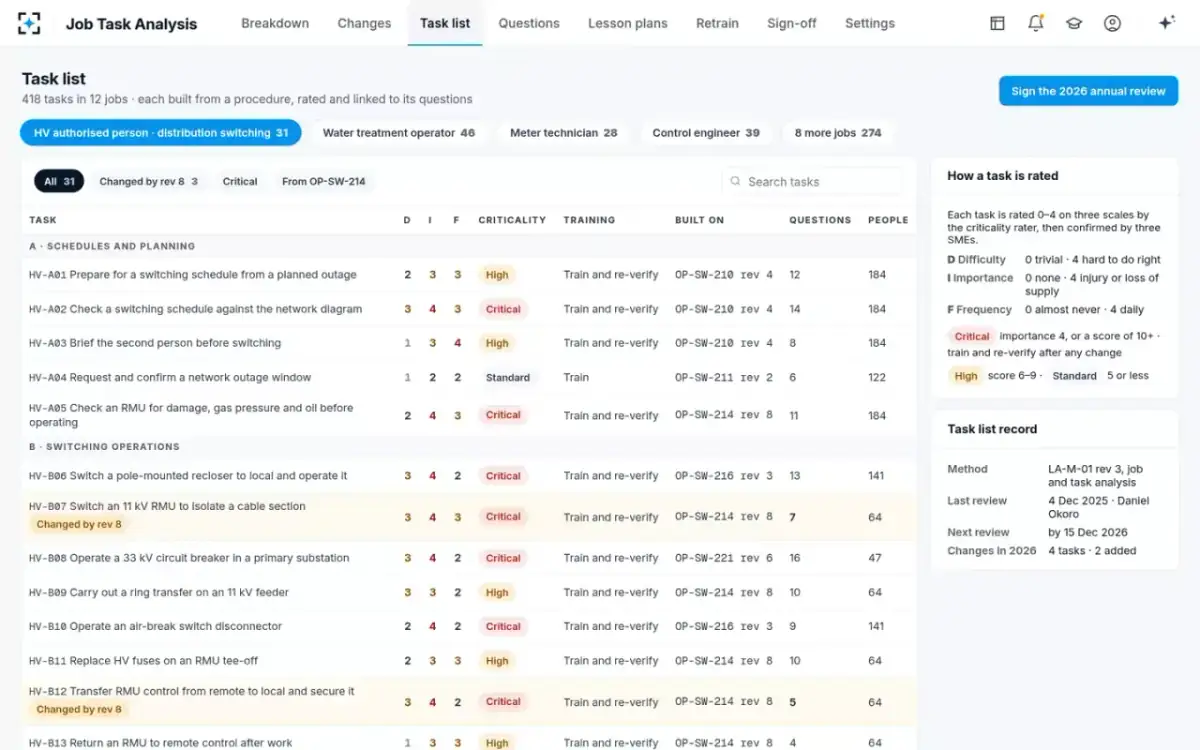
Task: Filter by Changed by rev 8
Action: [x=148, y=181]
